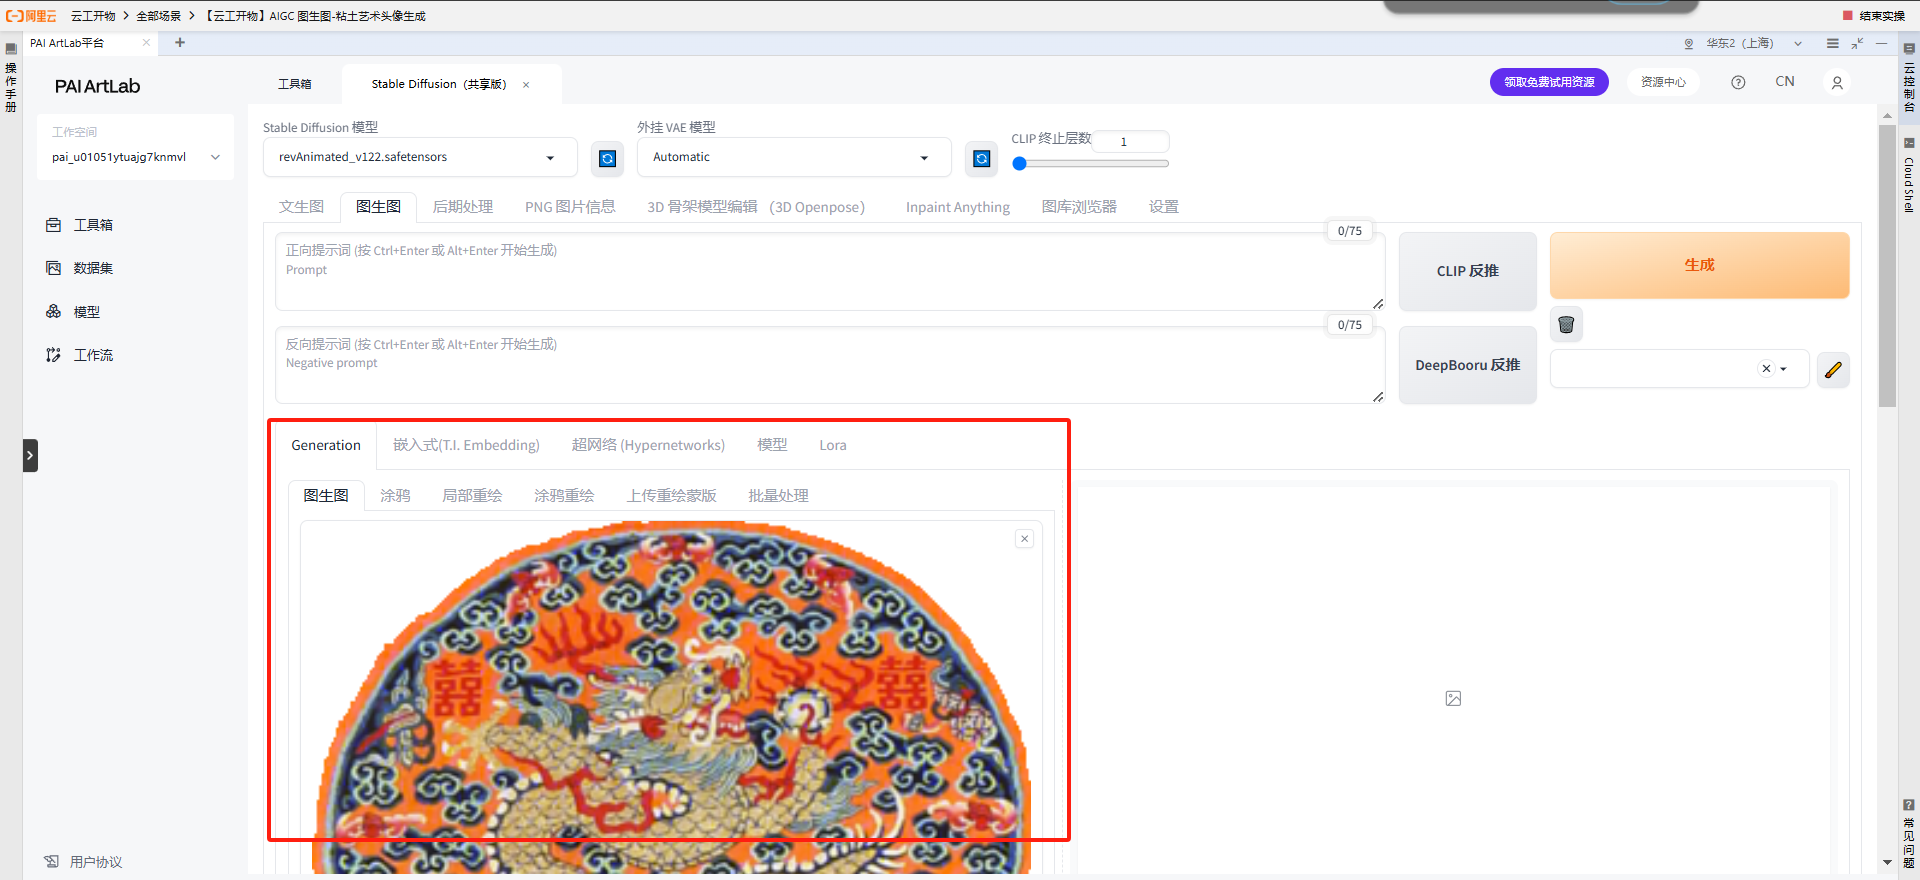Open Inpaint Anything tab
Screen dimensions: 1920x880
tap(958, 207)
